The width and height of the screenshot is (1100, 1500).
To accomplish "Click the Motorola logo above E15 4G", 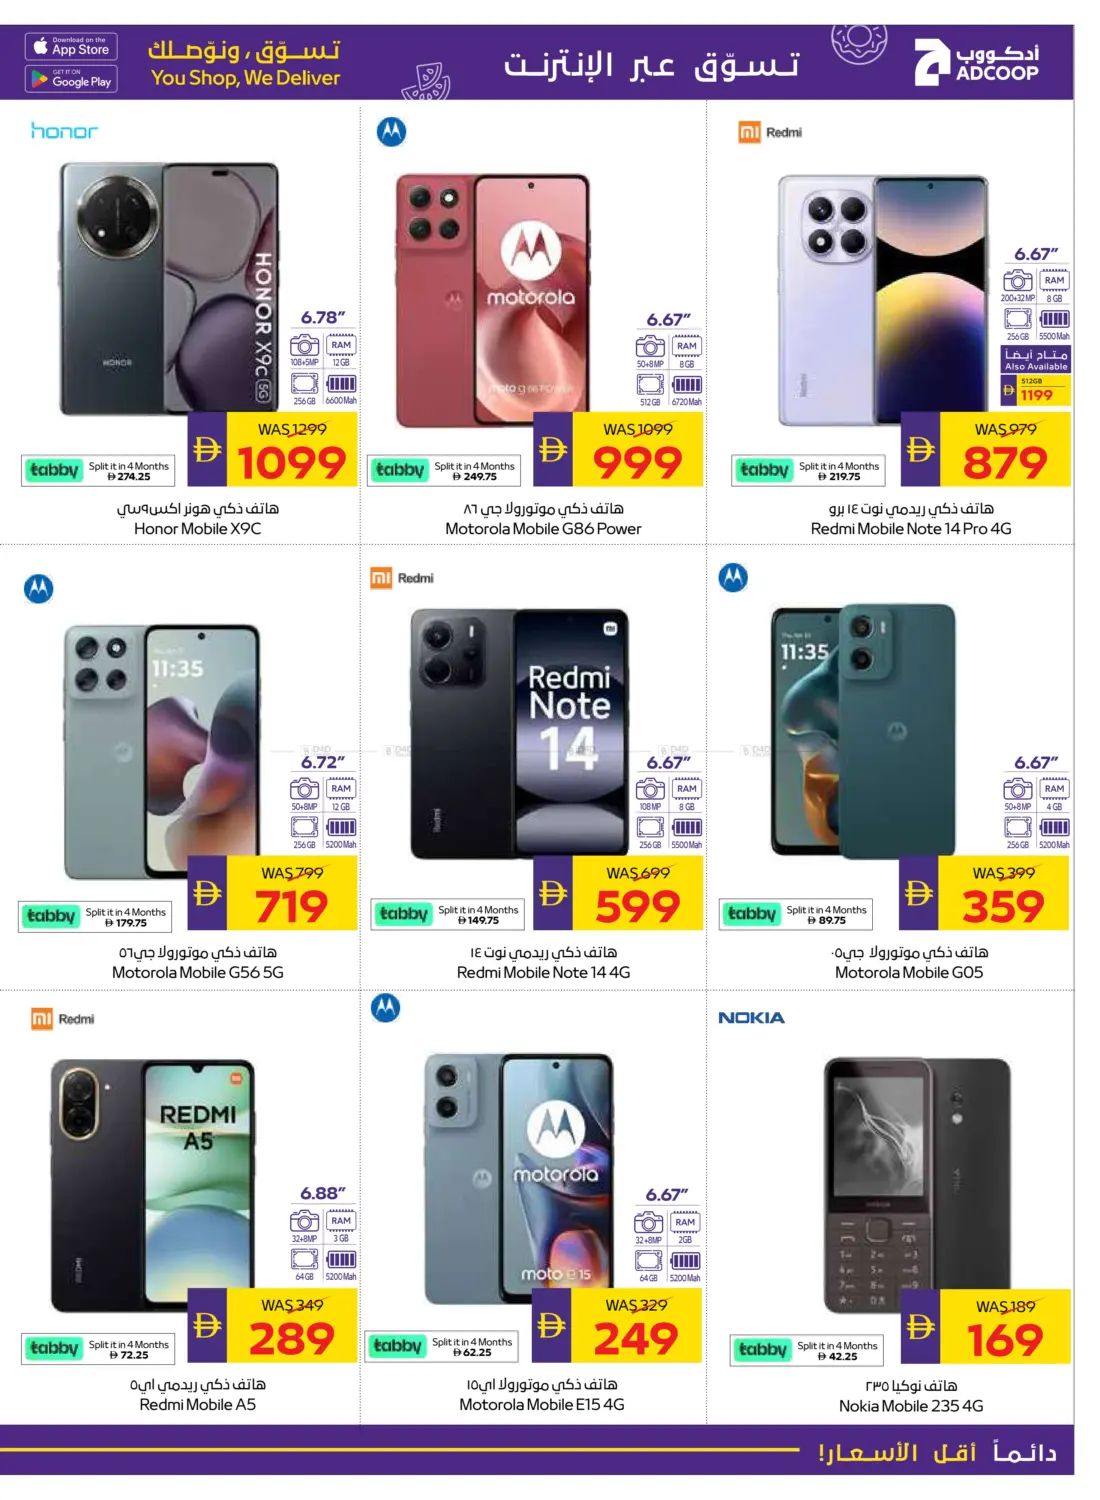I will coord(385,1008).
